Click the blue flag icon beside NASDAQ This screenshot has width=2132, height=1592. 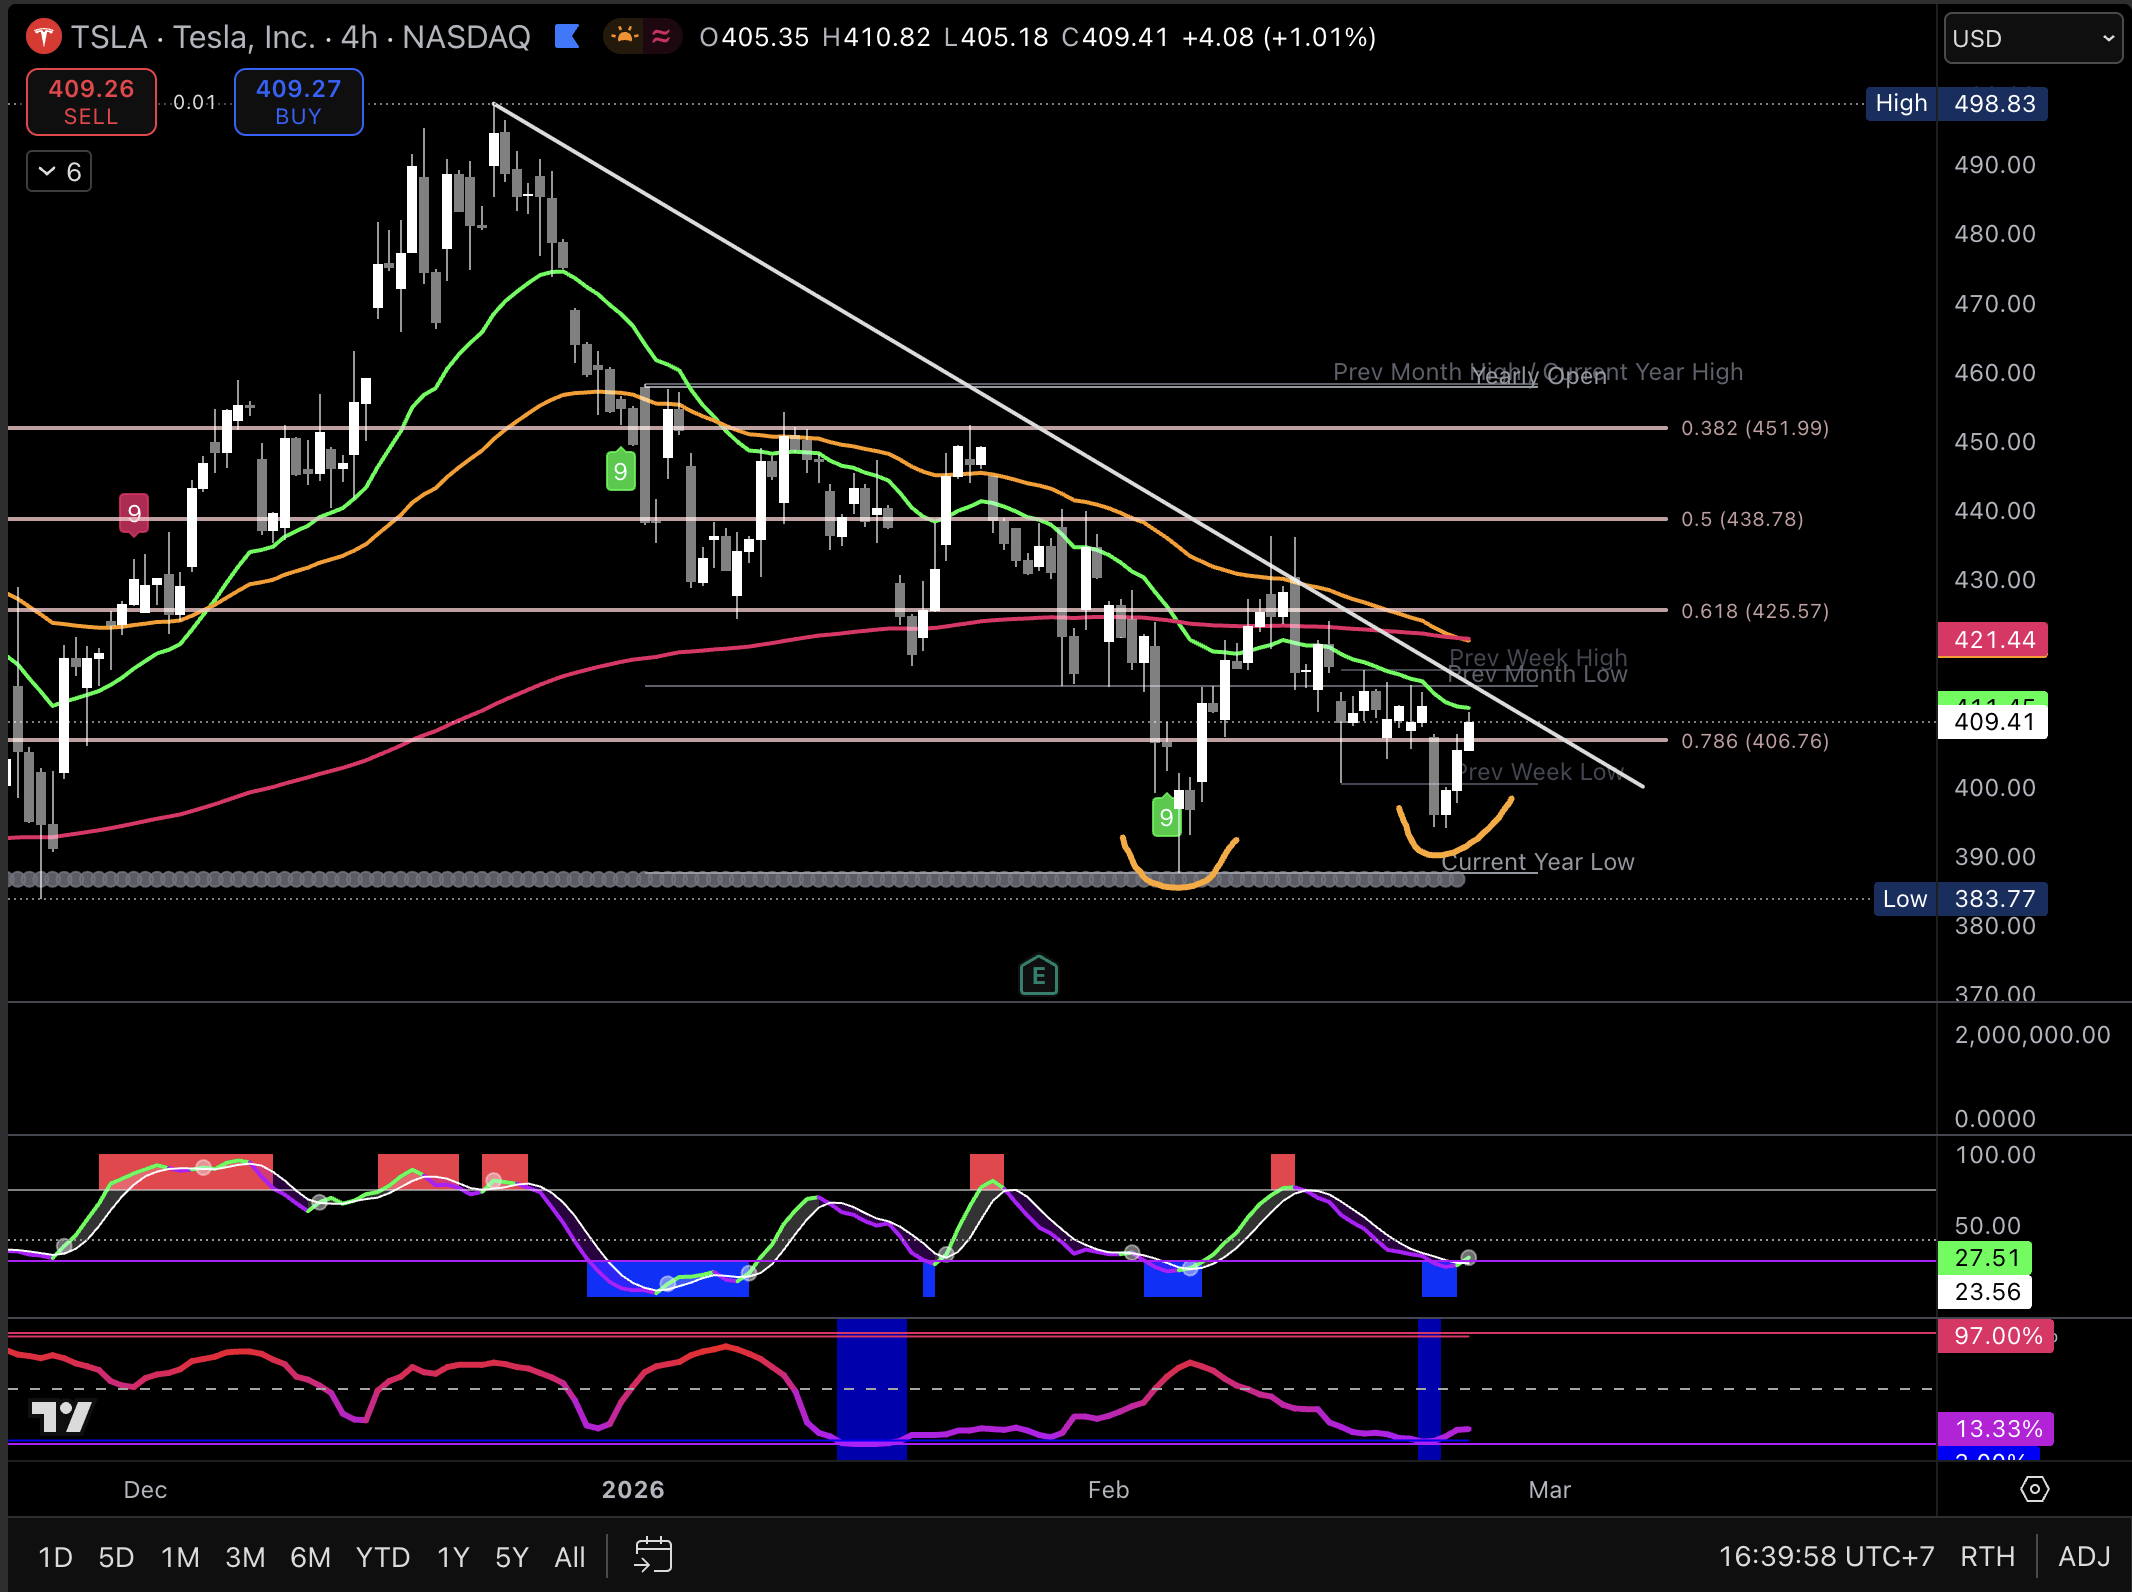click(x=567, y=38)
